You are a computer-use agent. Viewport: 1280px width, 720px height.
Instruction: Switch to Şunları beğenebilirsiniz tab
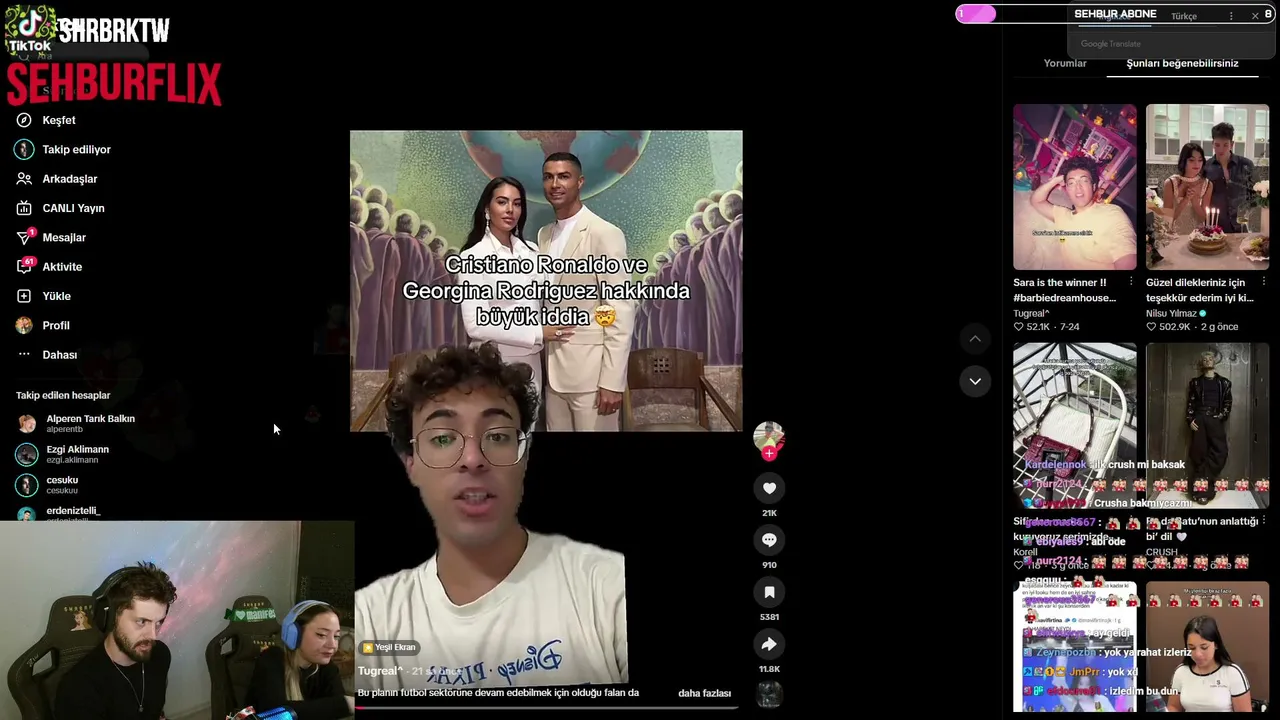1182,63
